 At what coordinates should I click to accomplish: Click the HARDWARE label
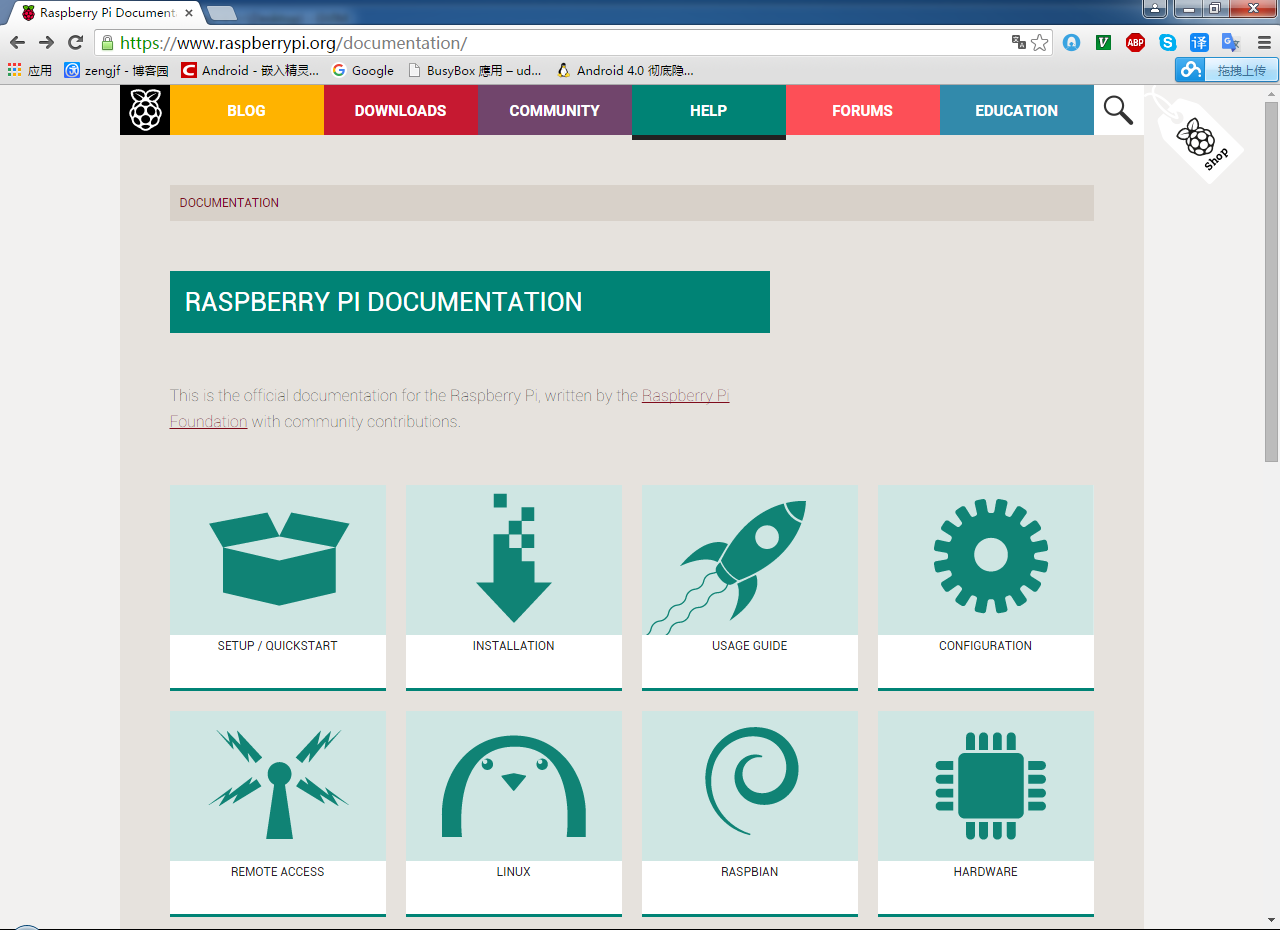coord(986,872)
